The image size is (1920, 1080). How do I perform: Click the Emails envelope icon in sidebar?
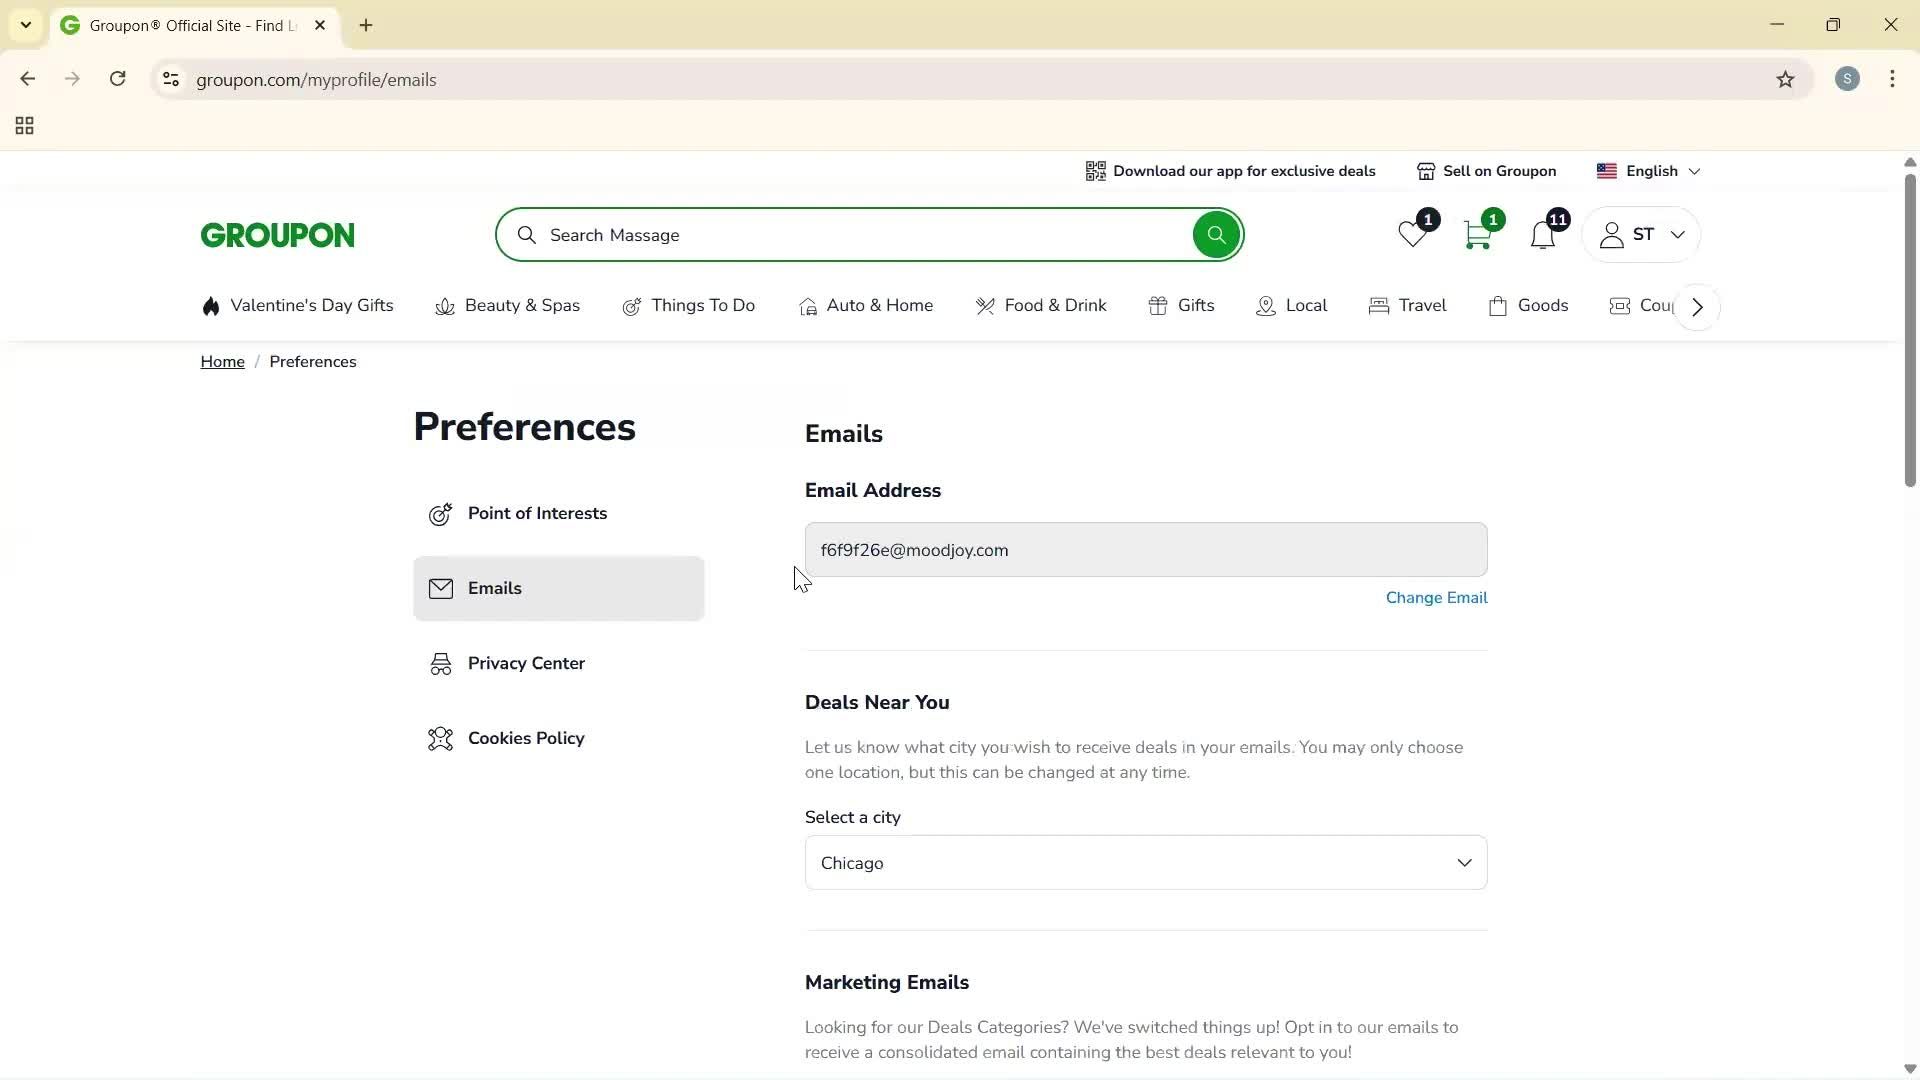pos(441,588)
